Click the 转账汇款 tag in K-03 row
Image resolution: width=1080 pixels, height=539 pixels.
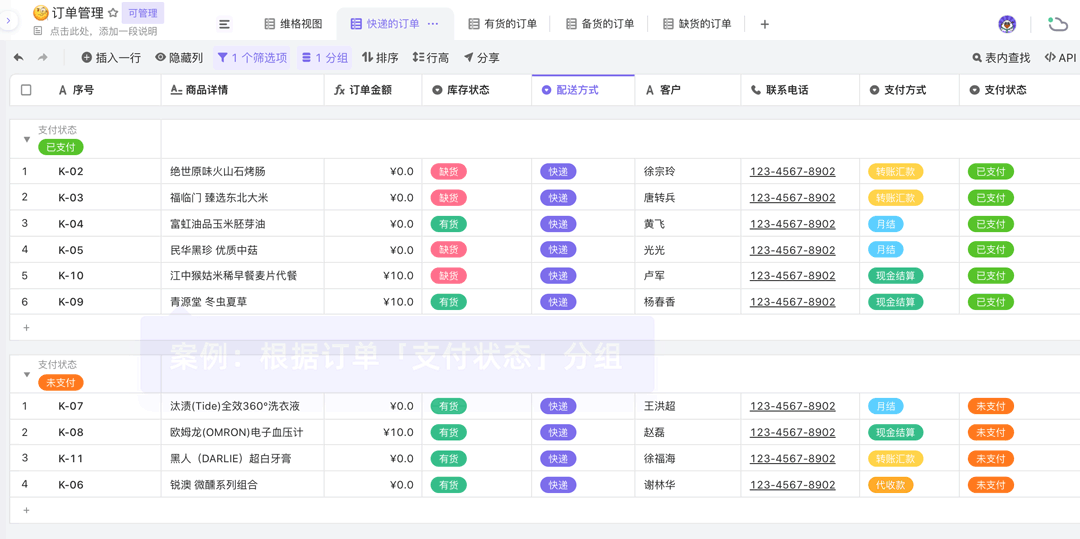pyautogui.click(x=895, y=198)
